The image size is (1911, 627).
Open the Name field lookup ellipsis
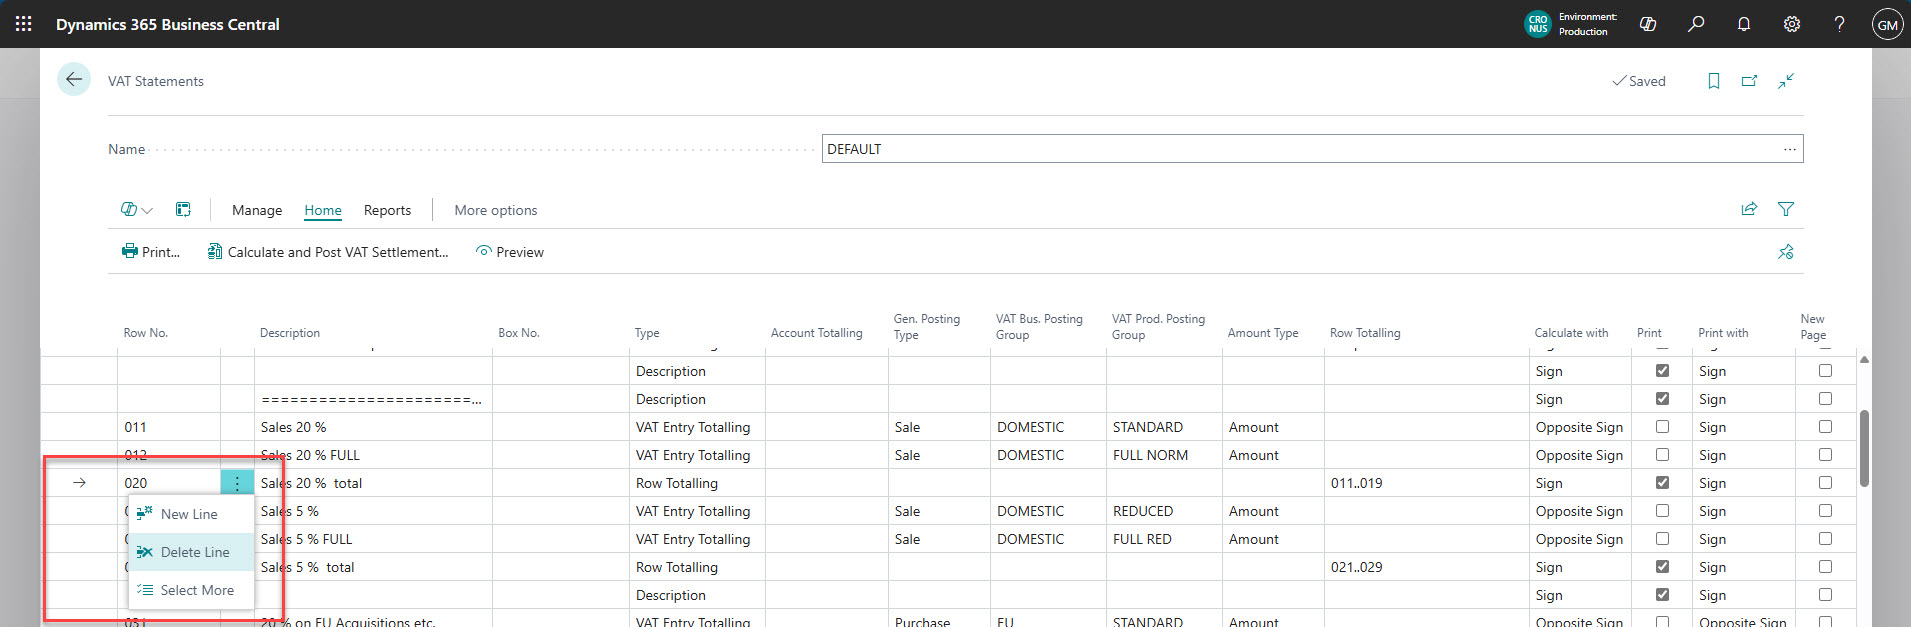(x=1789, y=149)
